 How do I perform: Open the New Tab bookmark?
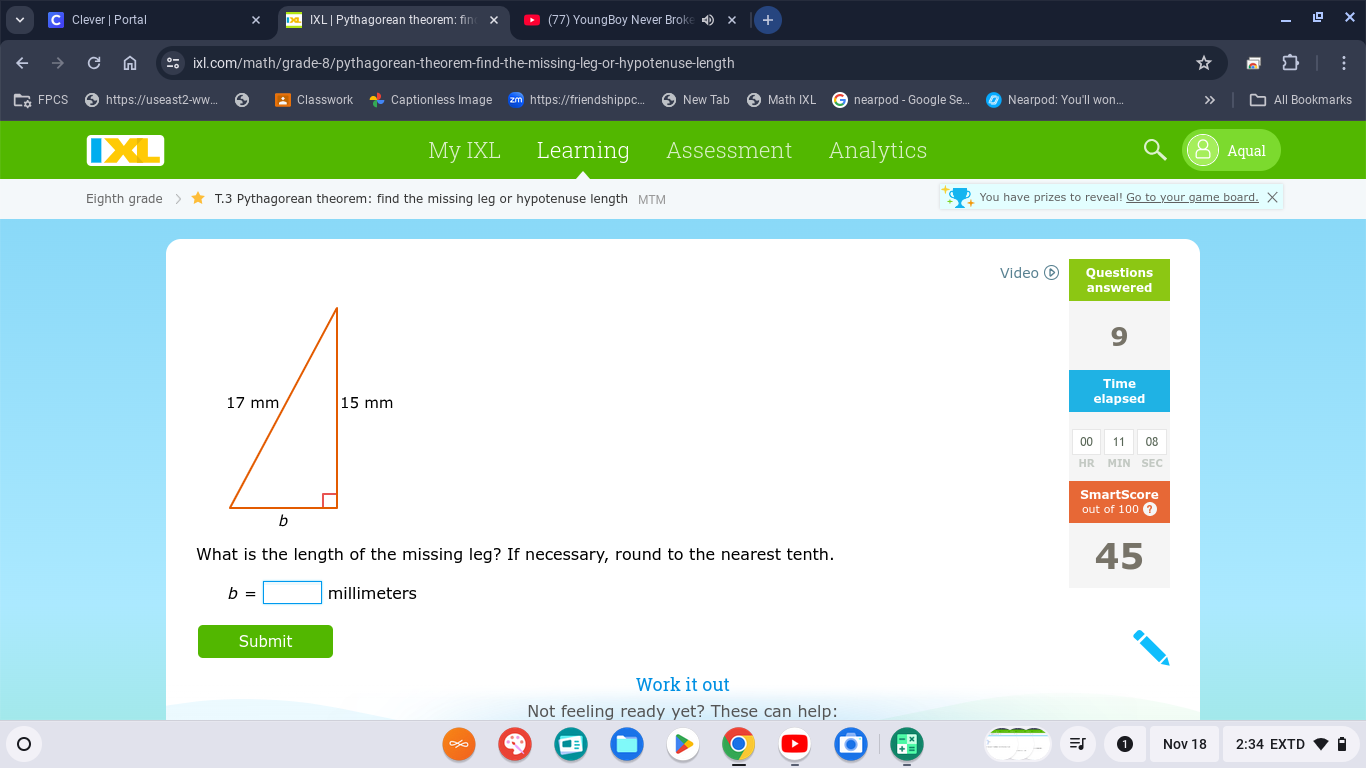coord(696,100)
